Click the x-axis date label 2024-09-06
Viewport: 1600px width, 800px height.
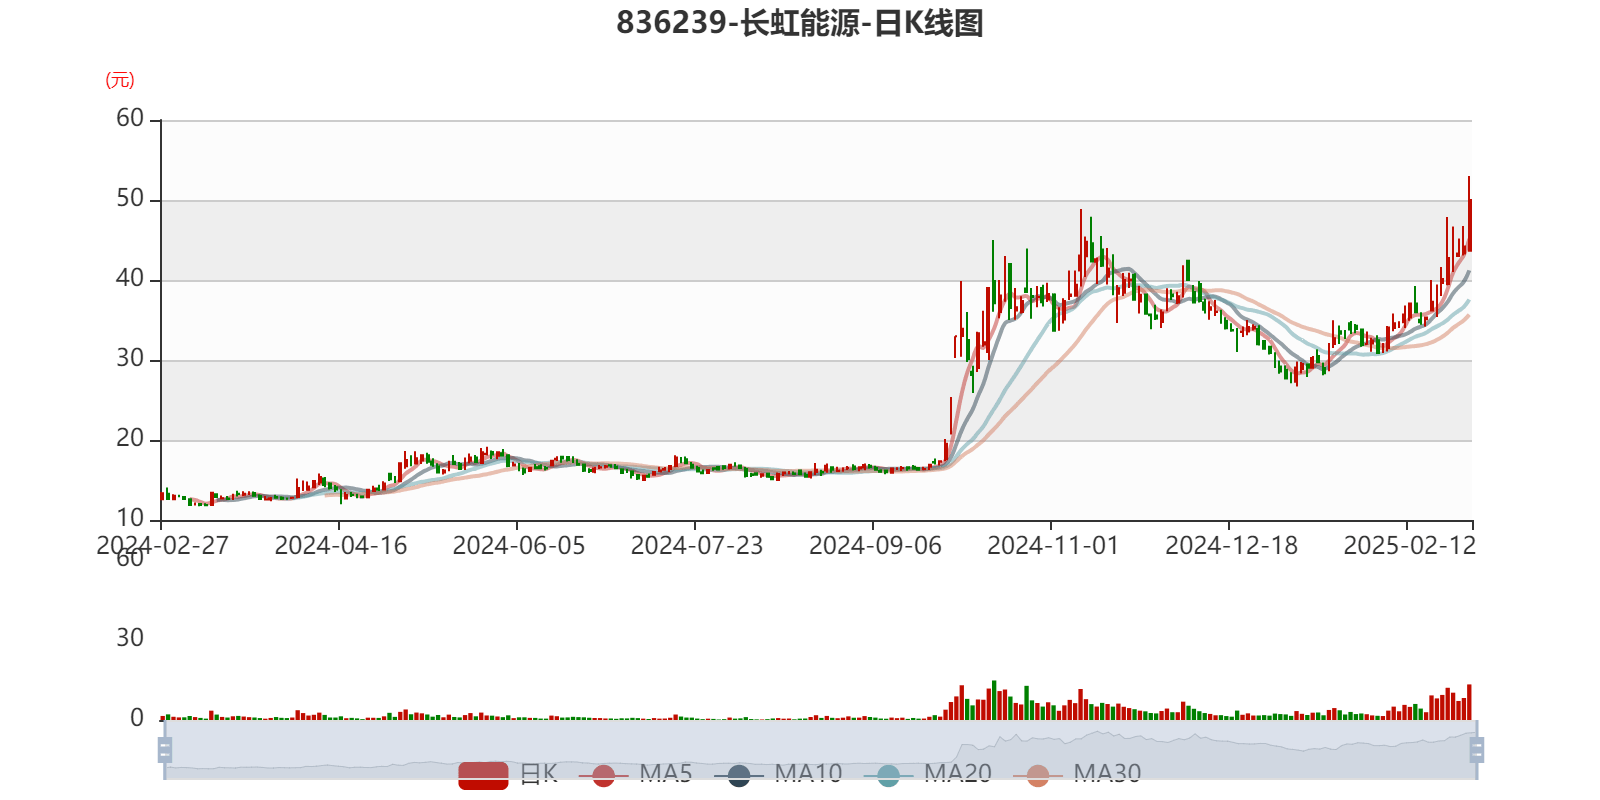tap(875, 546)
